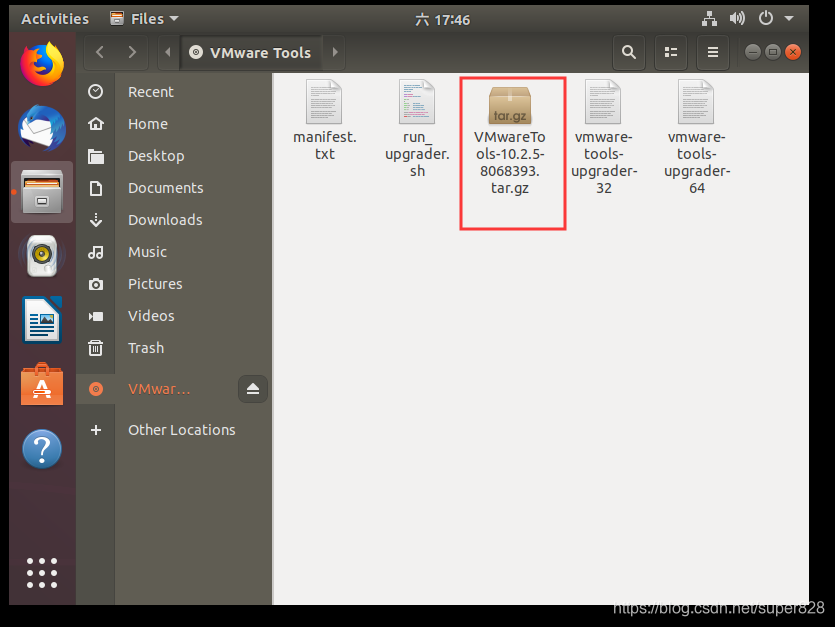
Task: Open Firefox from the dock
Action: pos(42,64)
